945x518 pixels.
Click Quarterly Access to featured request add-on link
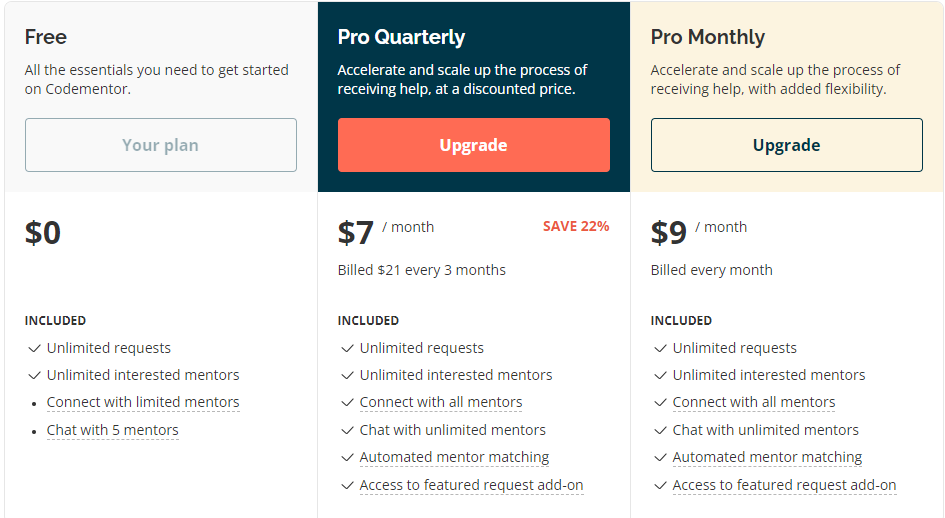point(471,485)
